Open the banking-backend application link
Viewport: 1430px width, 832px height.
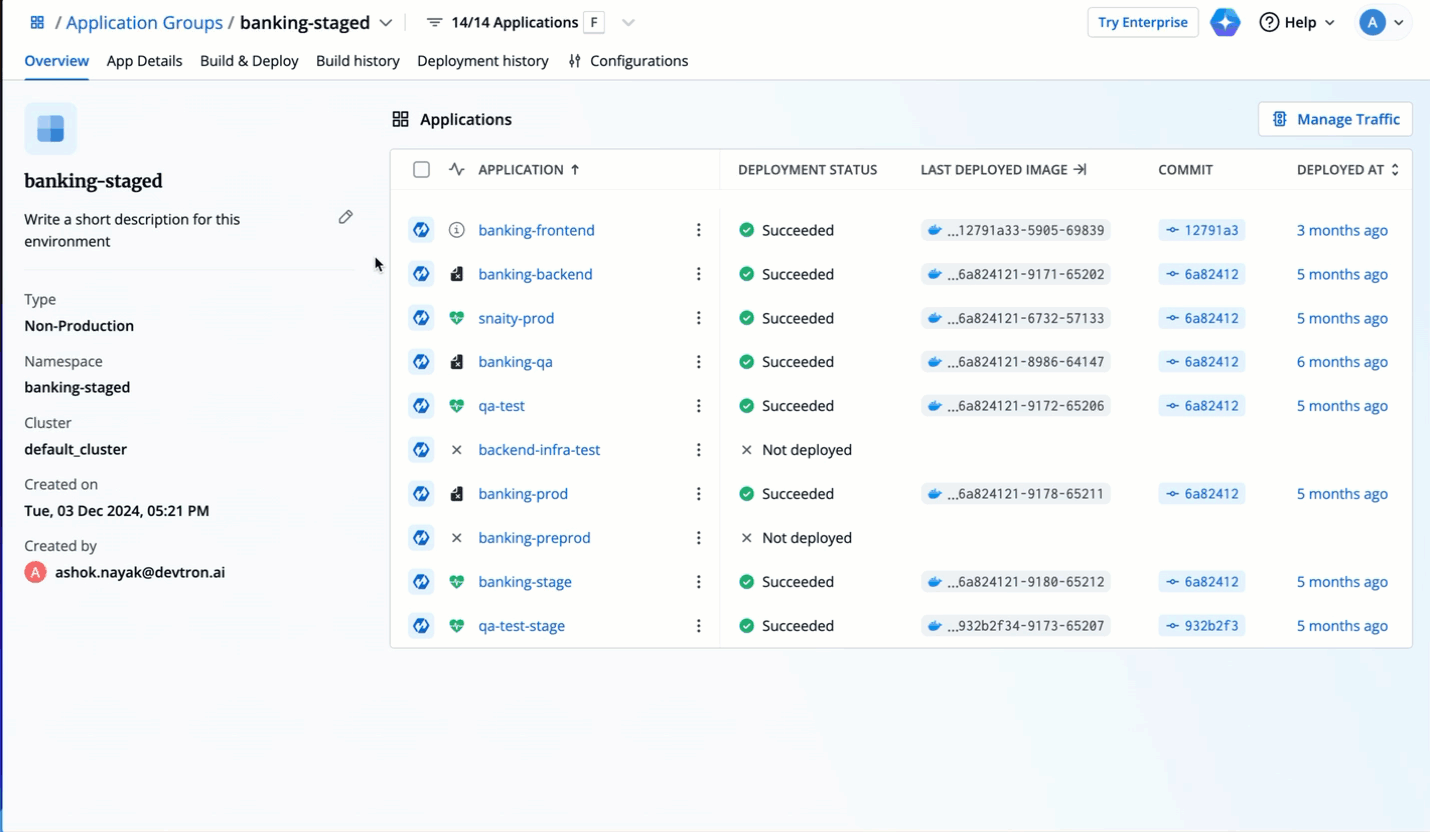pos(535,274)
